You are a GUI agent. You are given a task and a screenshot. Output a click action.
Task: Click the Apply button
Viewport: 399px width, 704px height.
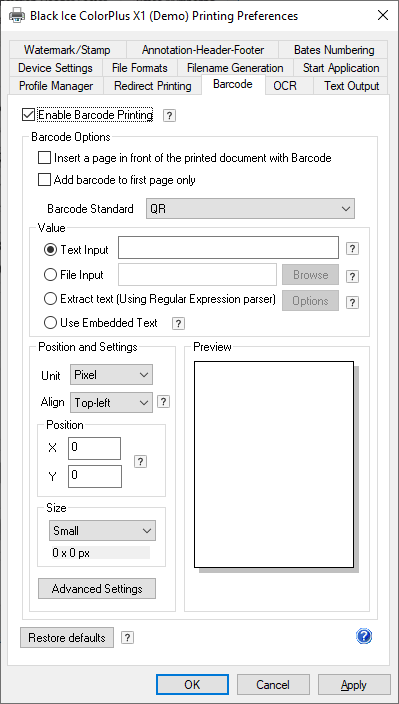tap(354, 685)
